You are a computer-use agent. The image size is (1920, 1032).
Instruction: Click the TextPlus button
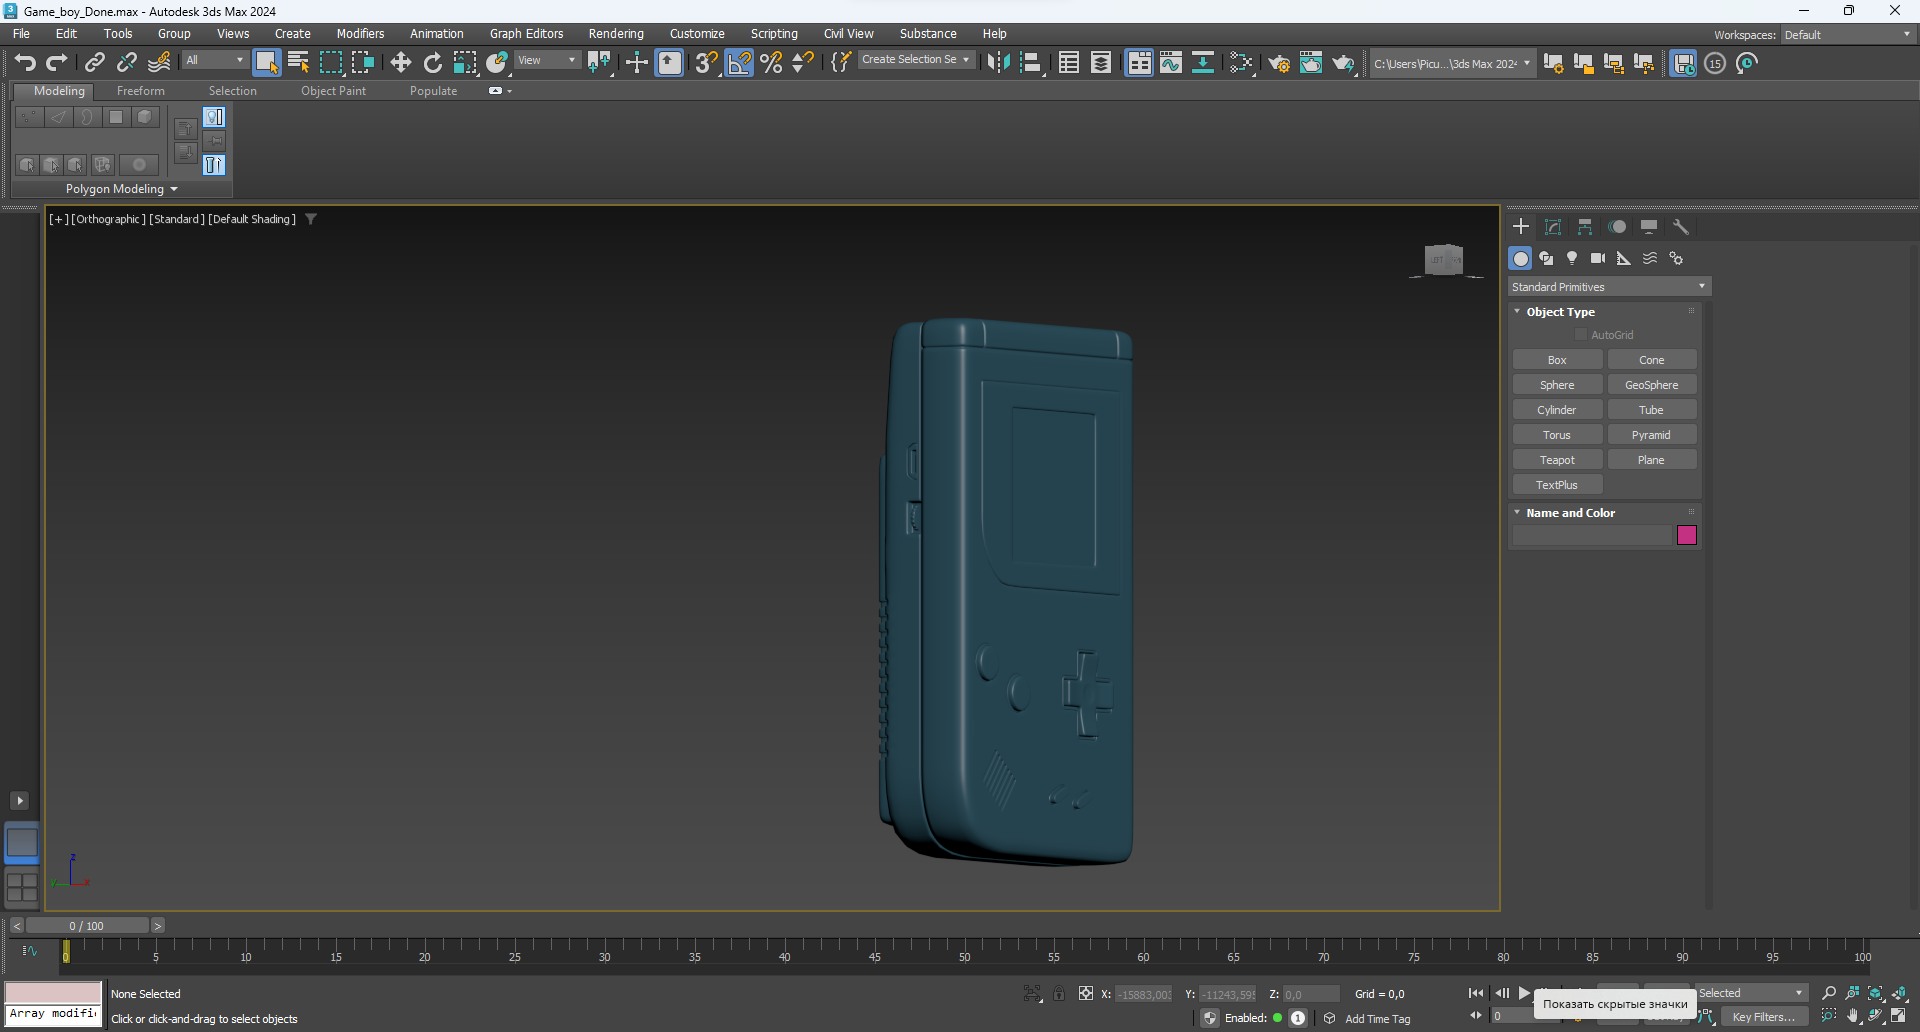coord(1557,485)
